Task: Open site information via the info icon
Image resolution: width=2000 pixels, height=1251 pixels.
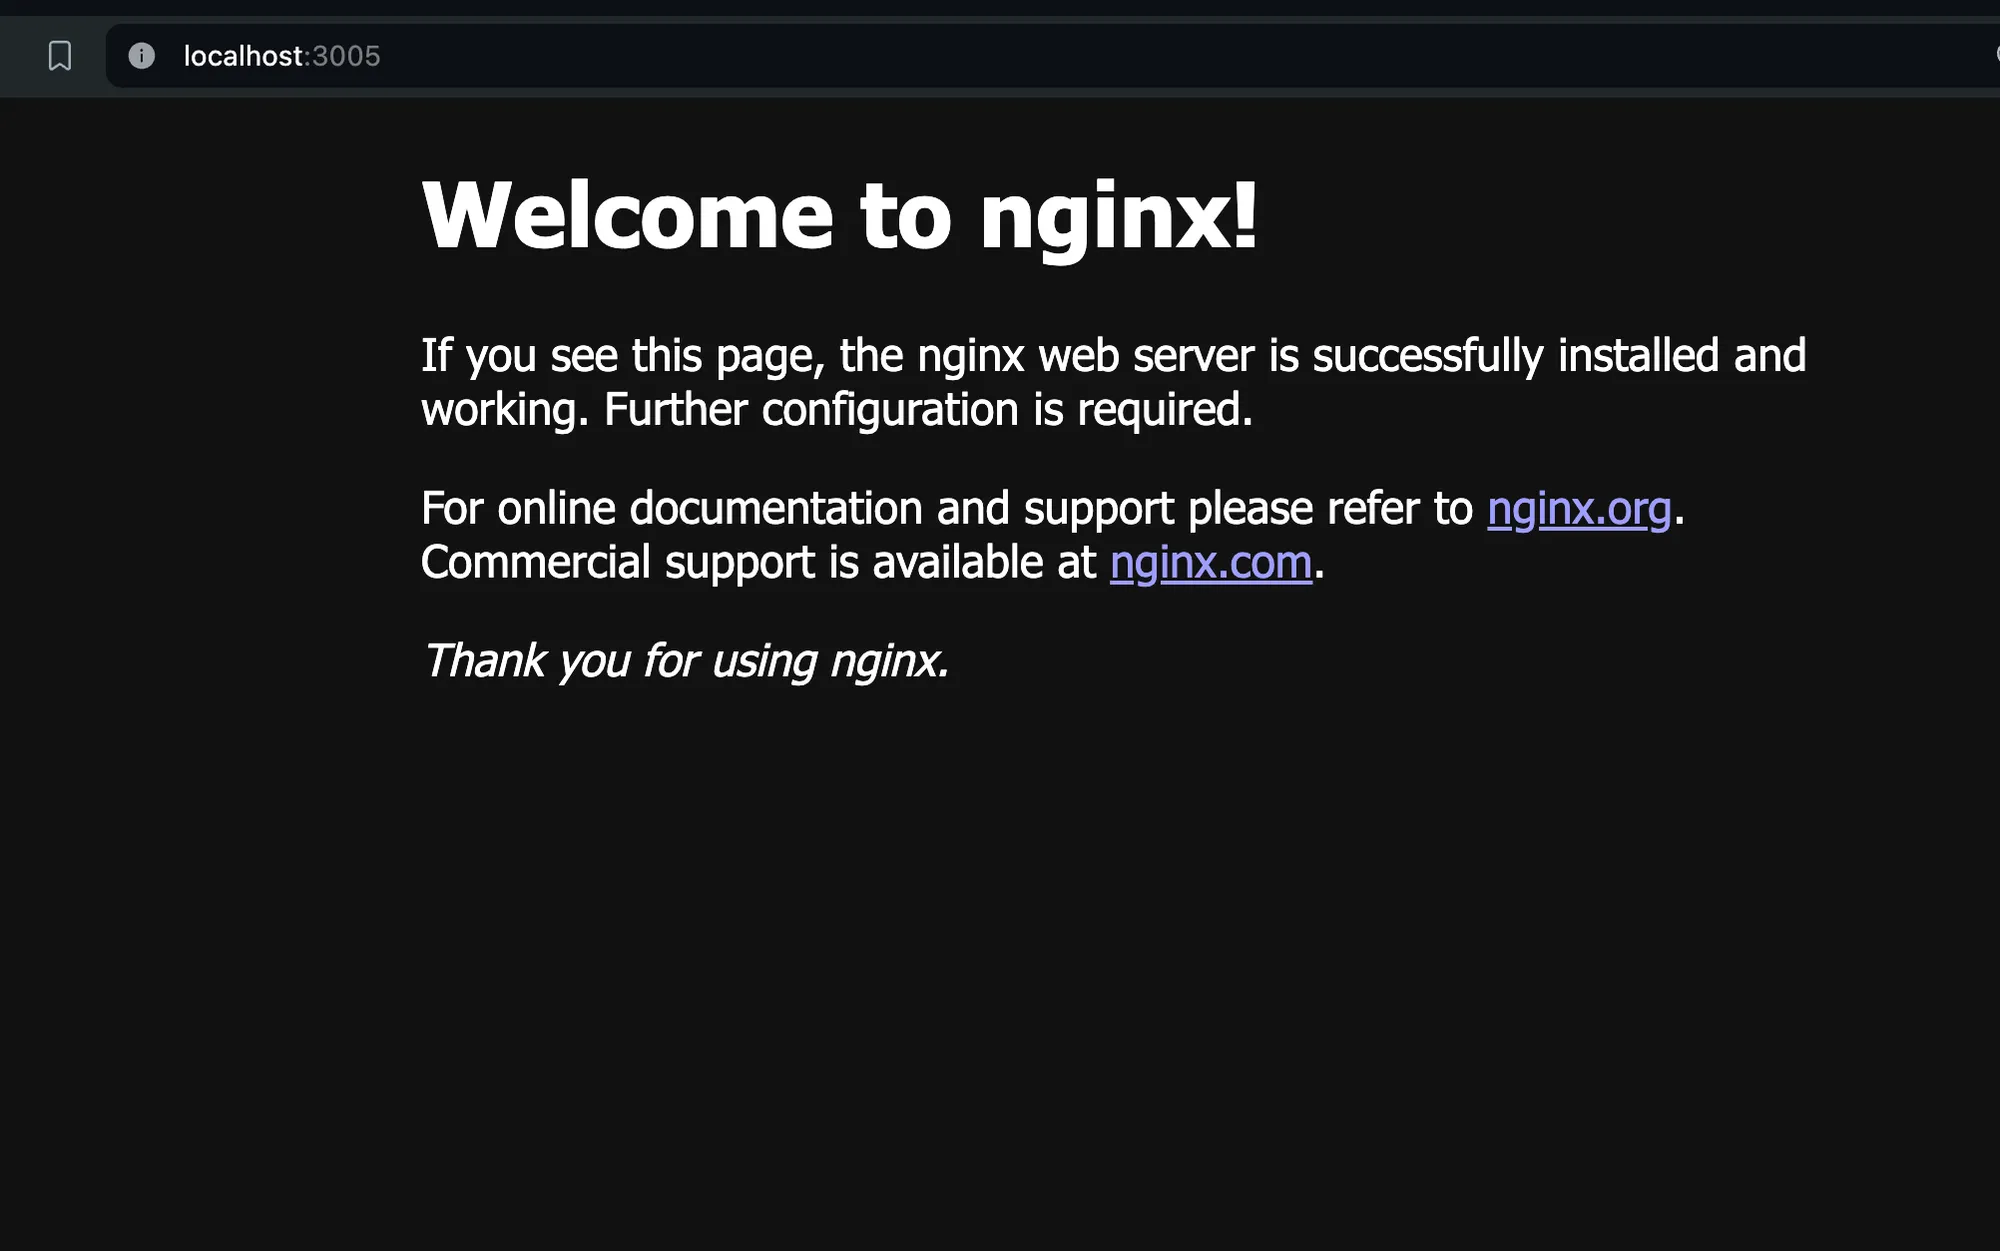Action: click(x=142, y=56)
